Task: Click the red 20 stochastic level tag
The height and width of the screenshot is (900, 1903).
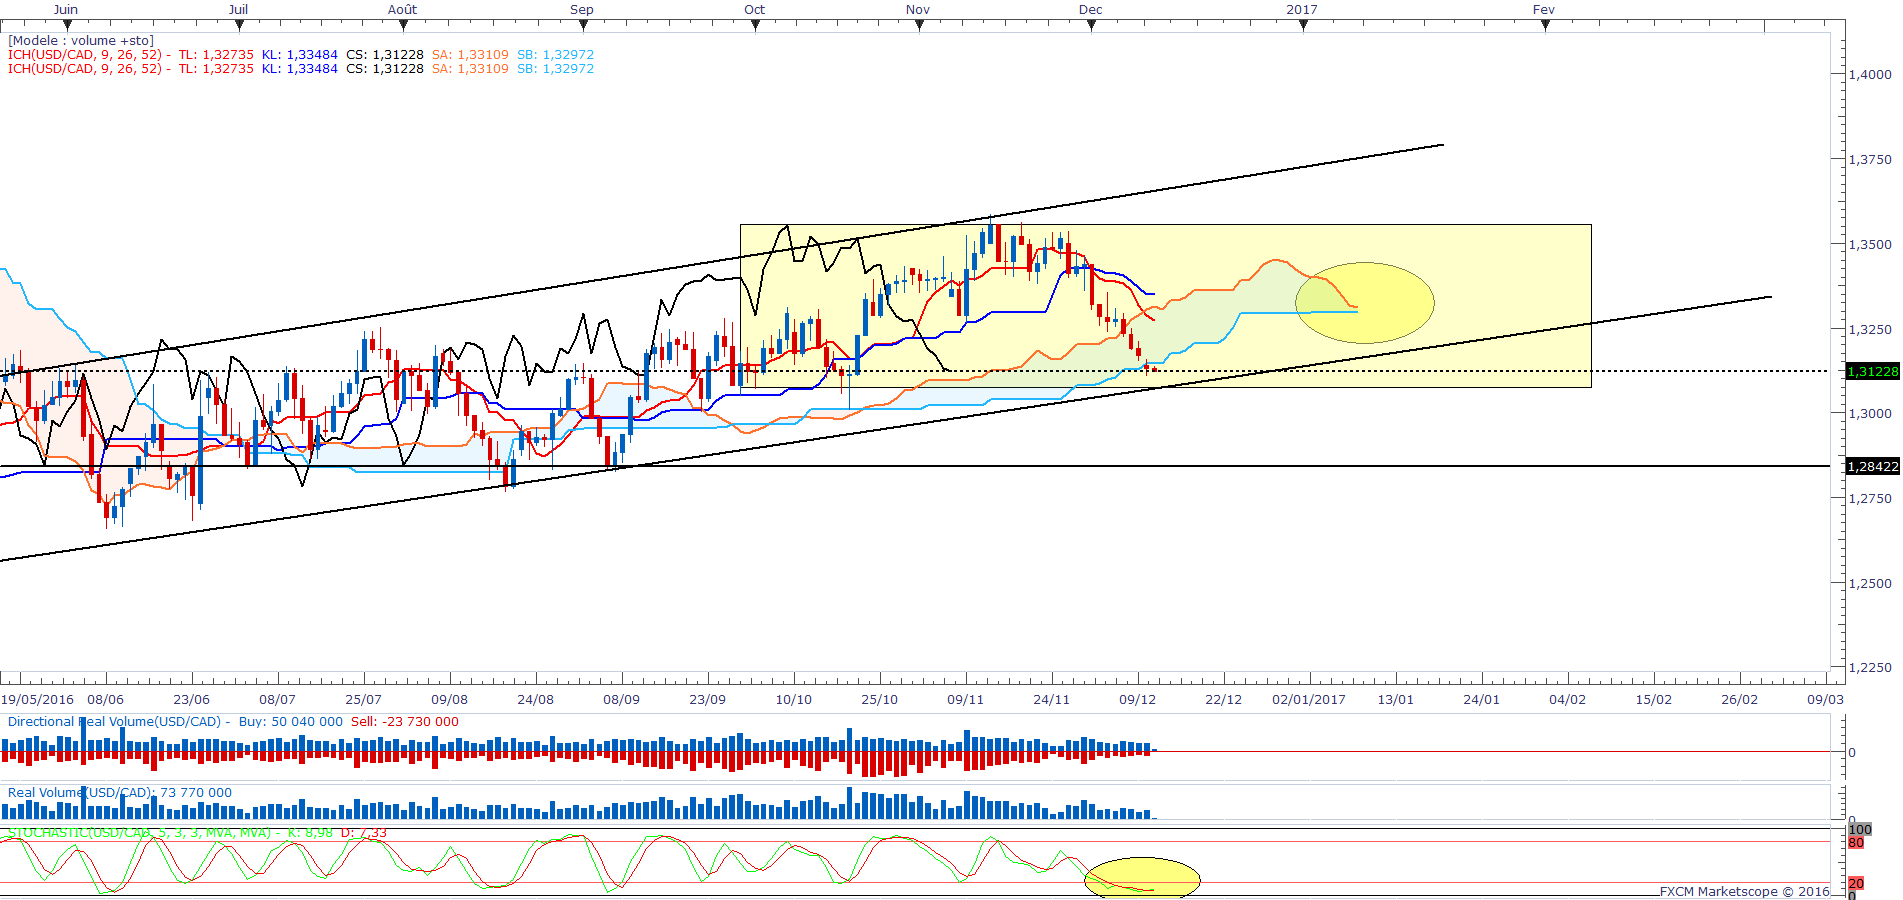Action: coord(1856,883)
